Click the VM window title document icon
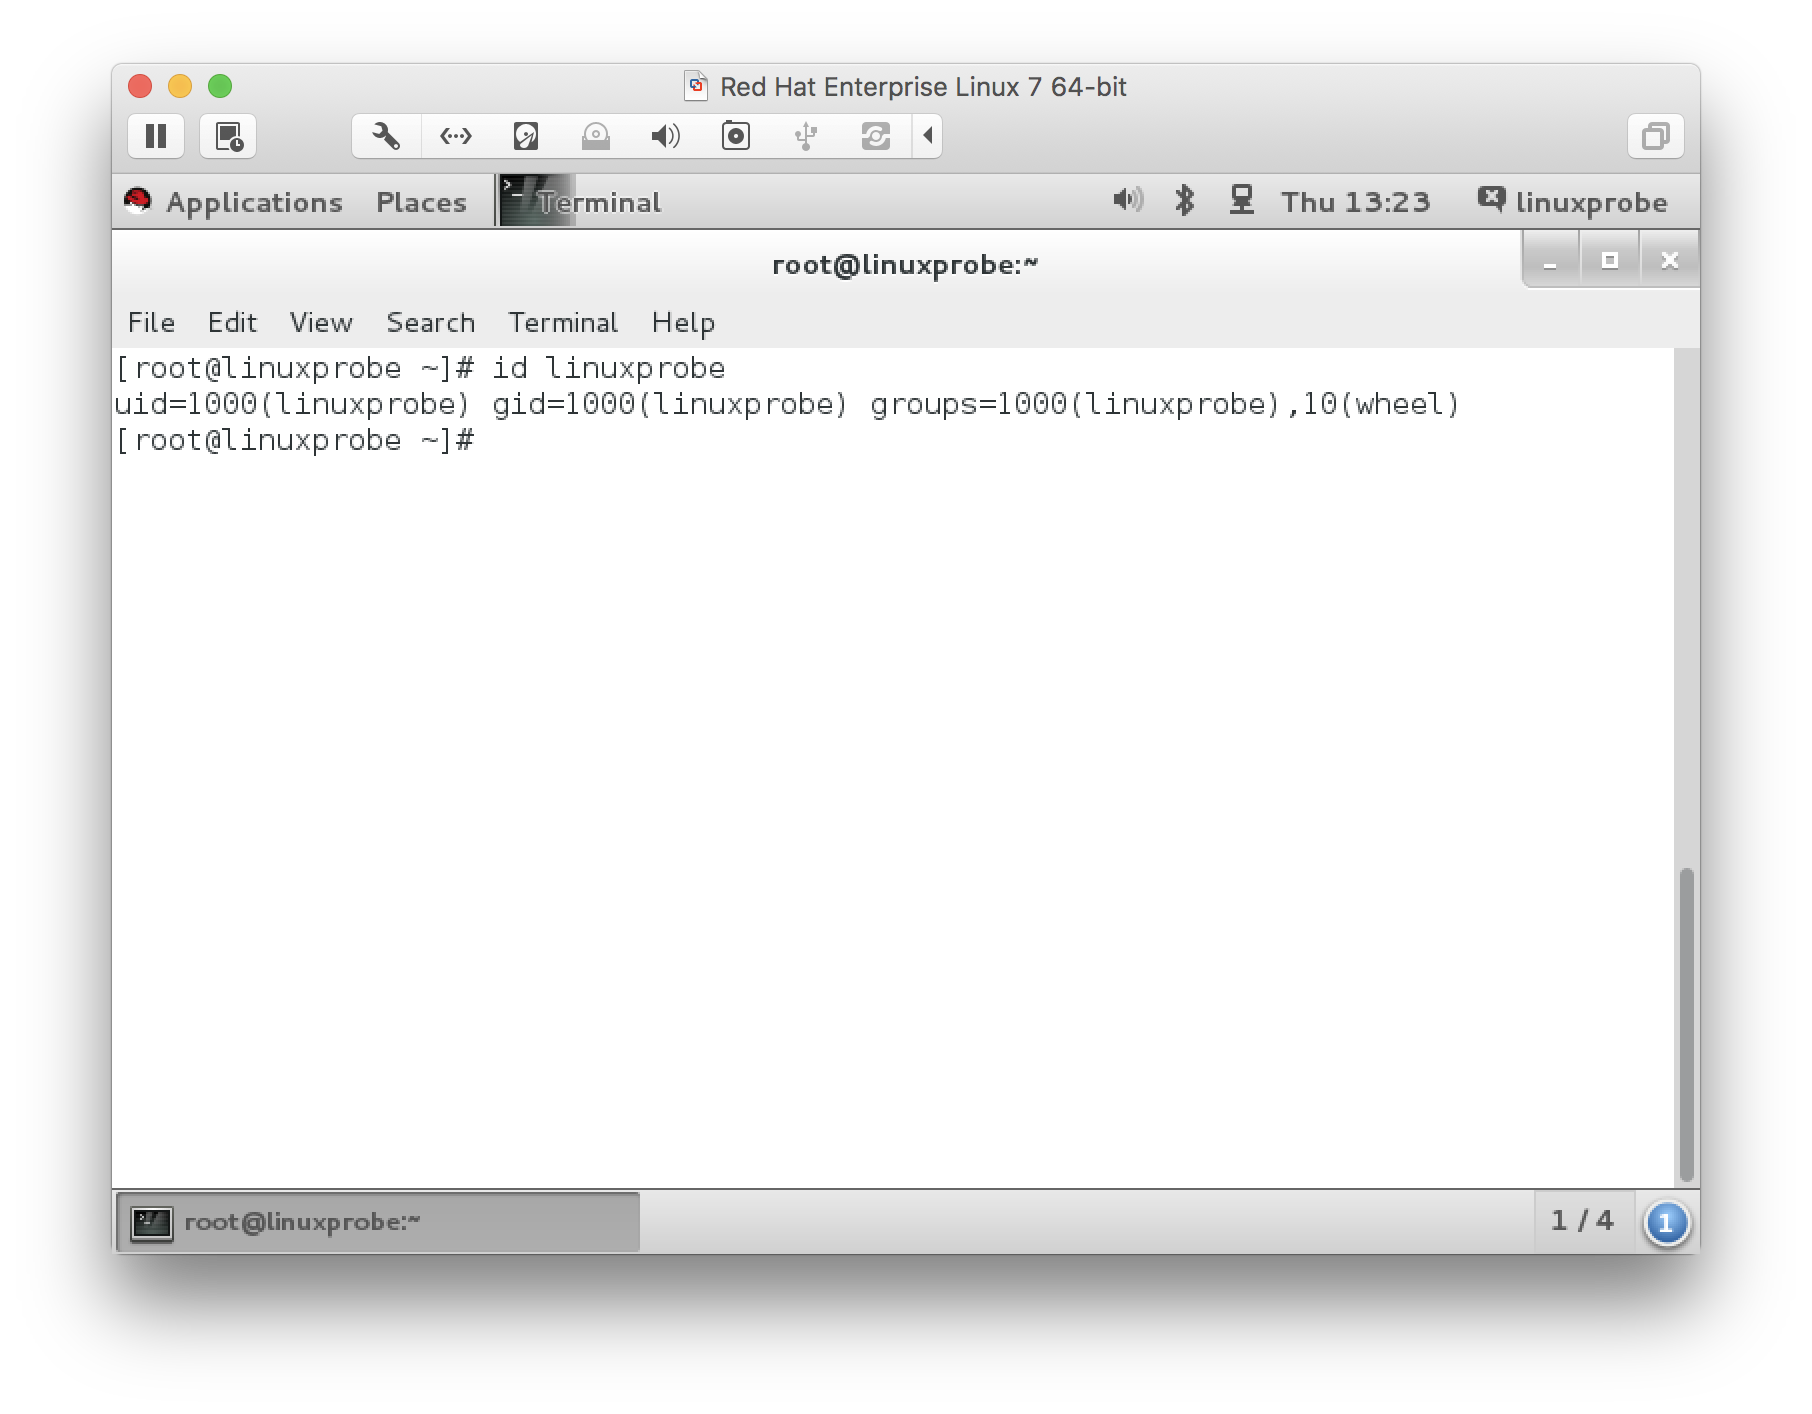Screen dimensions: 1812x1414 696,86
